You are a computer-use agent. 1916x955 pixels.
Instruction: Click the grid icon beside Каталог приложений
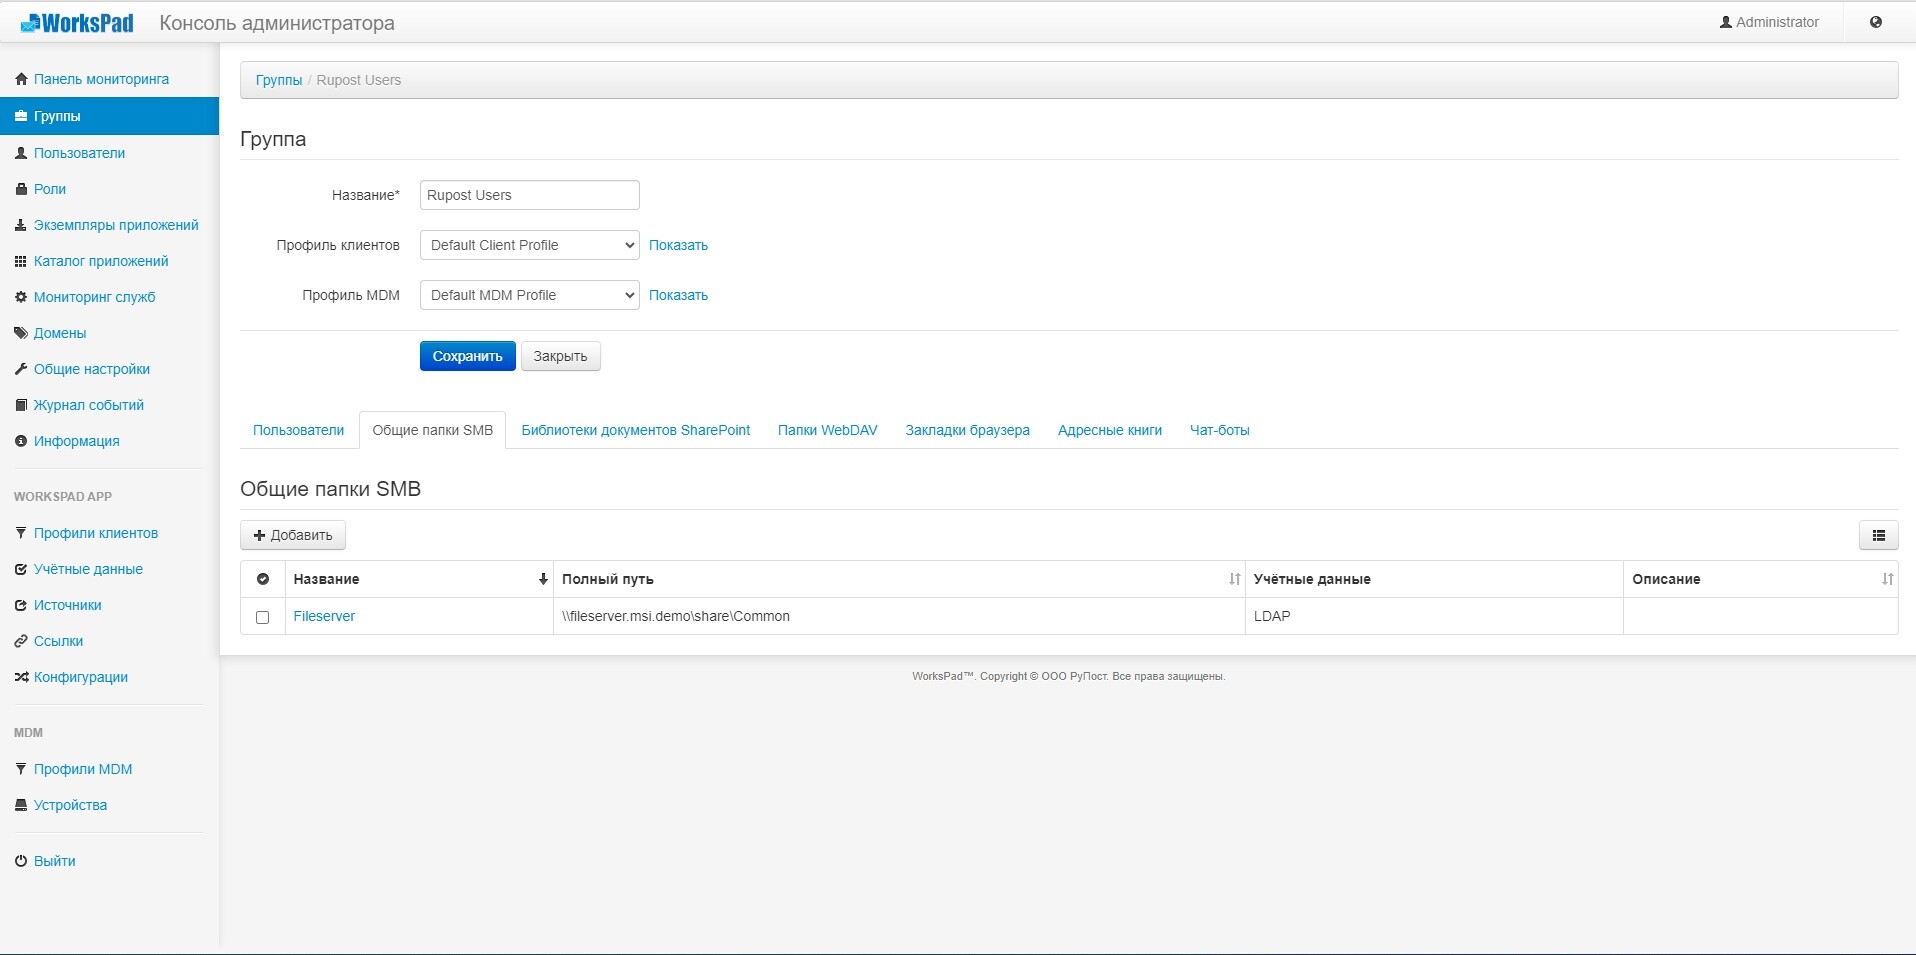point(21,261)
